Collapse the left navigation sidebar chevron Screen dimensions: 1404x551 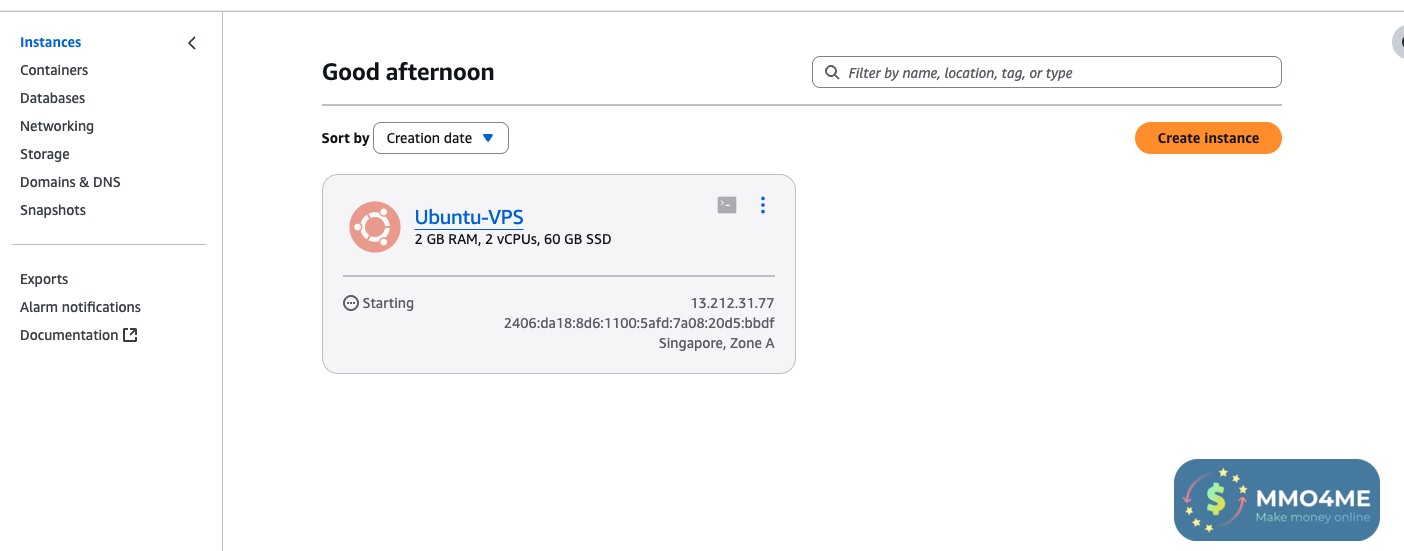pyautogui.click(x=192, y=43)
